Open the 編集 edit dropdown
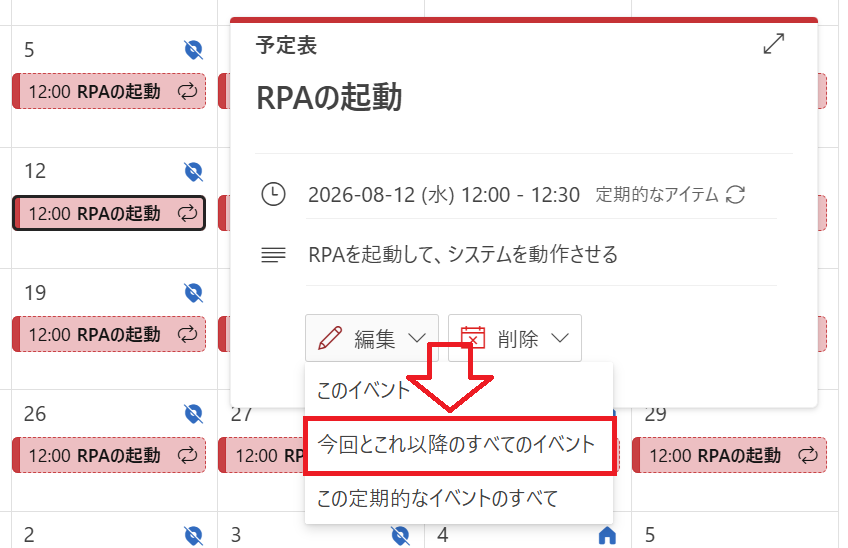Viewport: 848px width, 548px height. (372, 338)
